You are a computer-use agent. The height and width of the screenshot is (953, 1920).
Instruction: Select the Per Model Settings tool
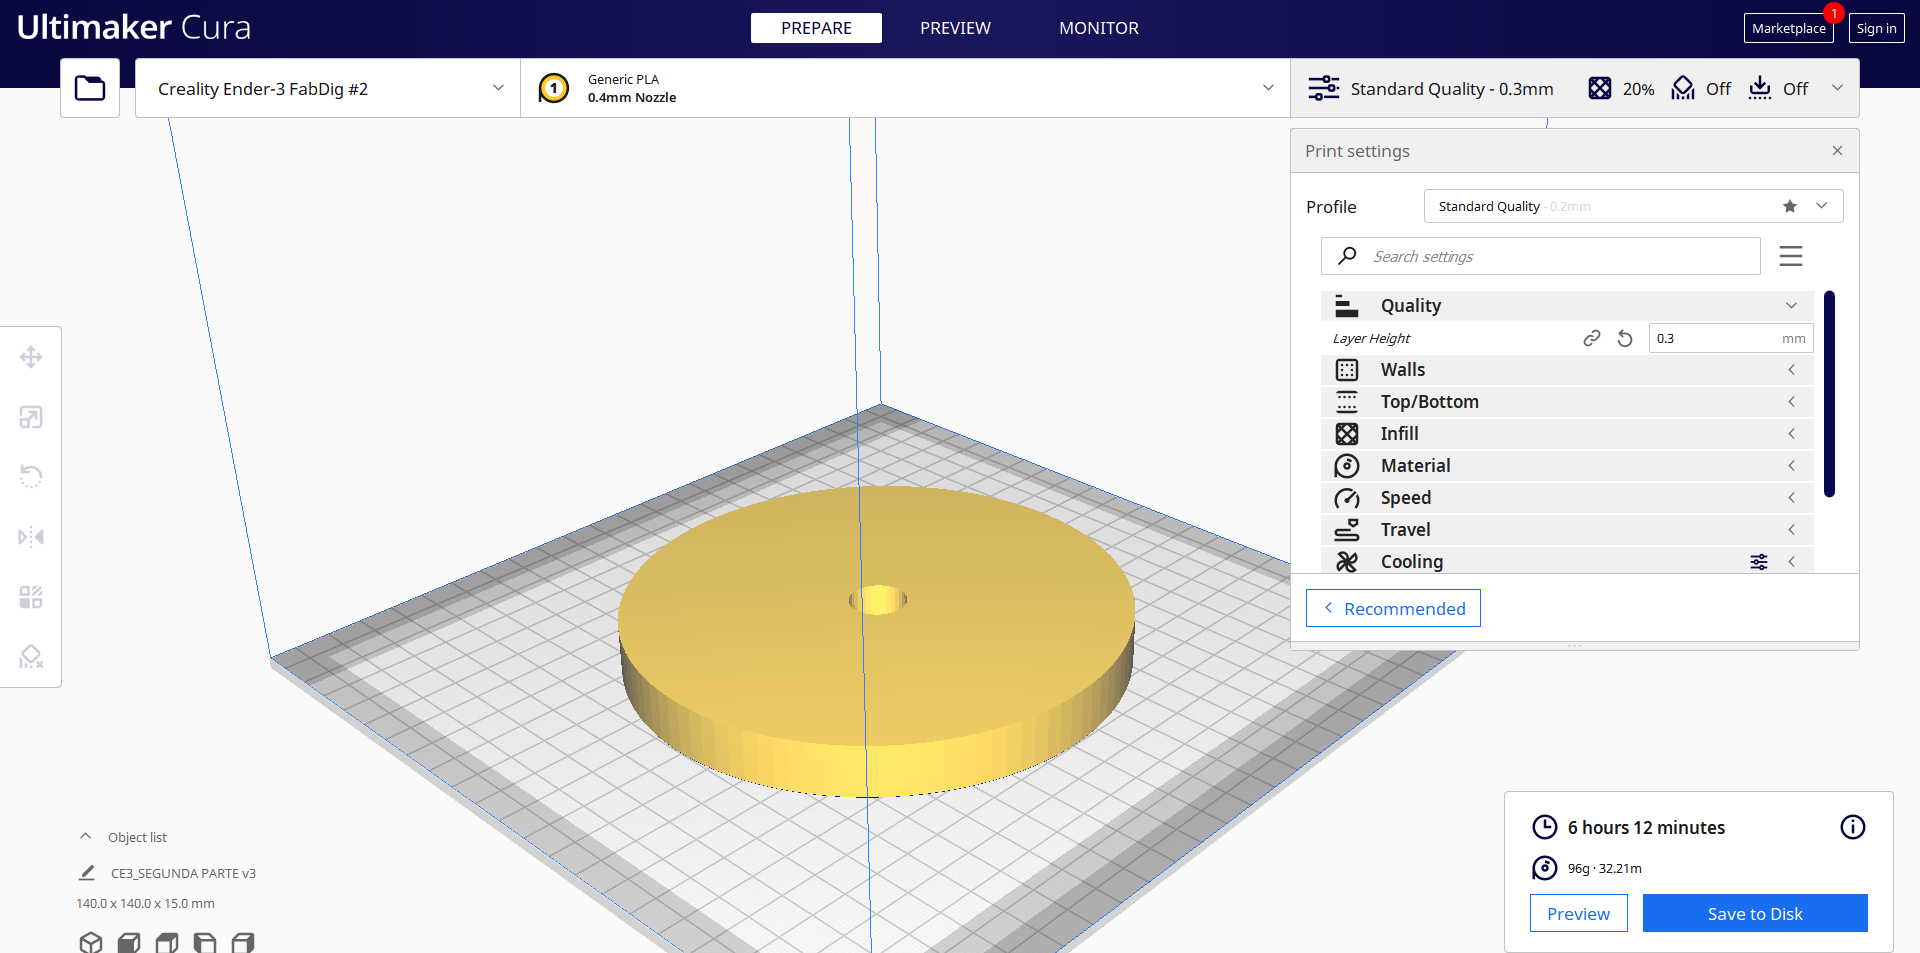point(31,597)
